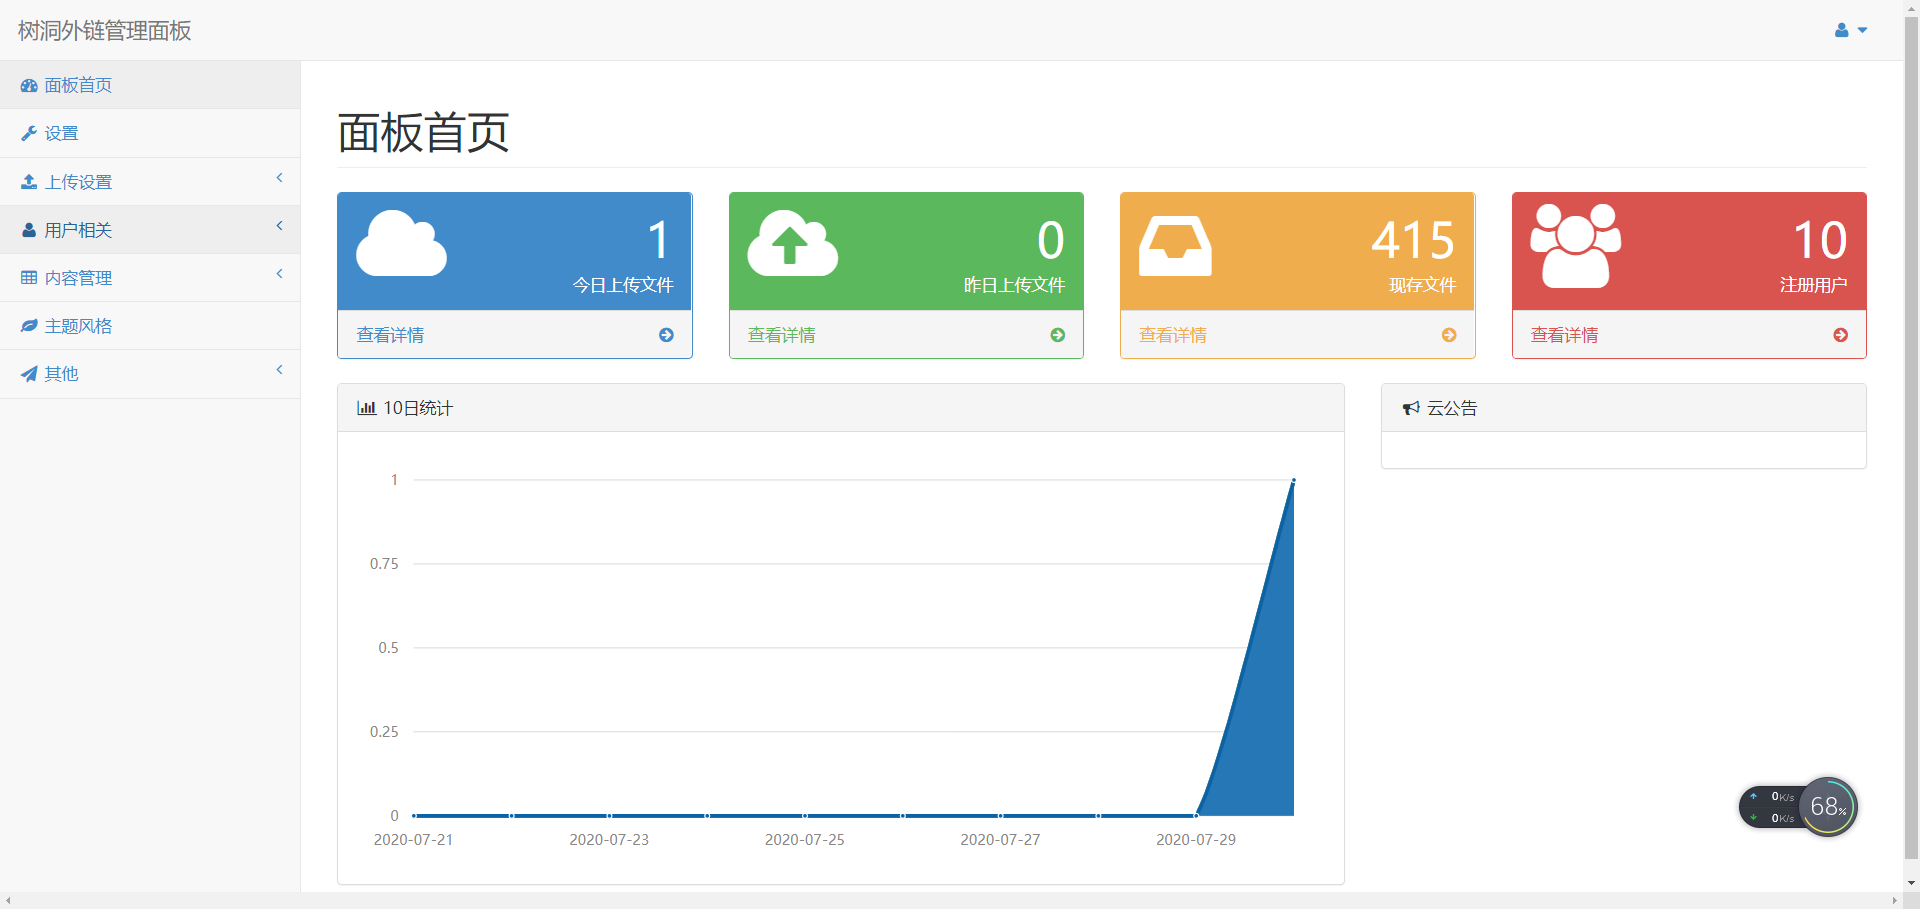Image resolution: width=1920 pixels, height=909 pixels.
Task: Click the users group icon on the red card
Action: (1575, 246)
